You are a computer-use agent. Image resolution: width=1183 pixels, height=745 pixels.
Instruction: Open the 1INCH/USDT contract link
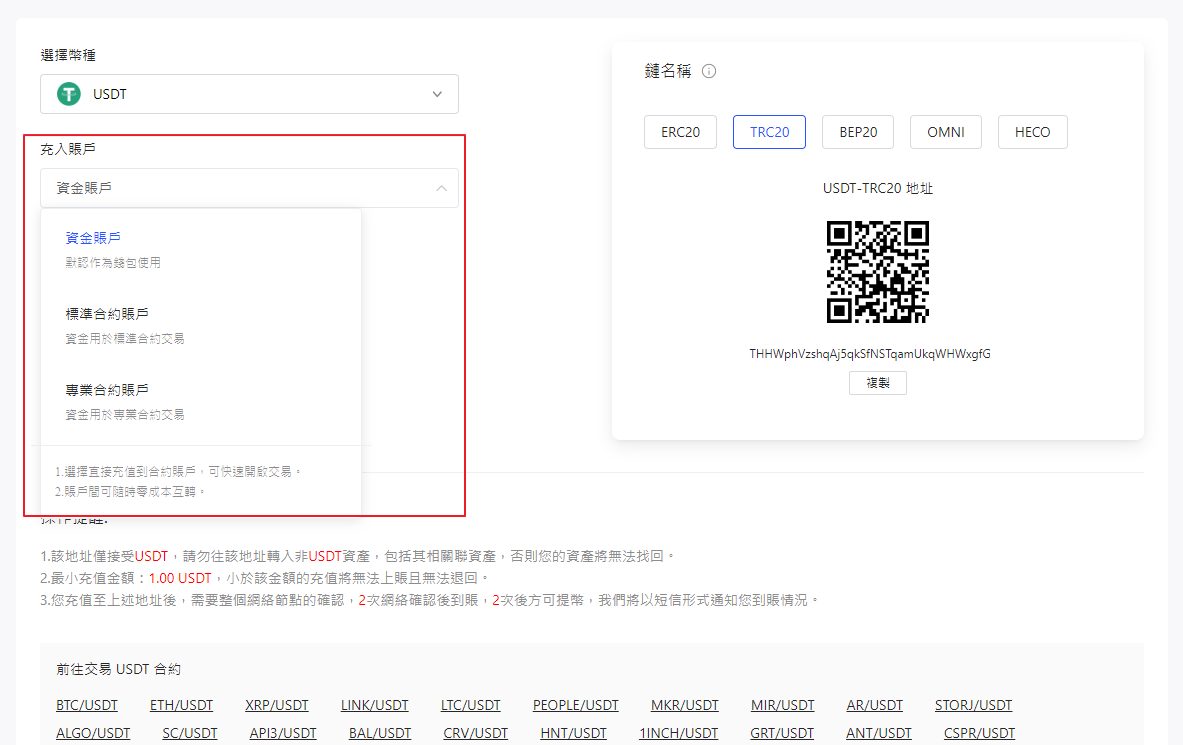click(678, 733)
